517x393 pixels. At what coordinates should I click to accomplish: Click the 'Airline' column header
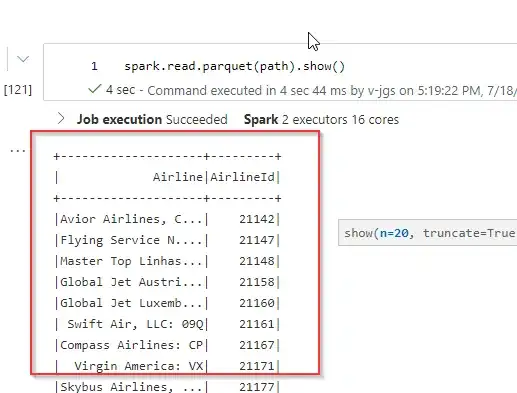pyautogui.click(x=178, y=177)
